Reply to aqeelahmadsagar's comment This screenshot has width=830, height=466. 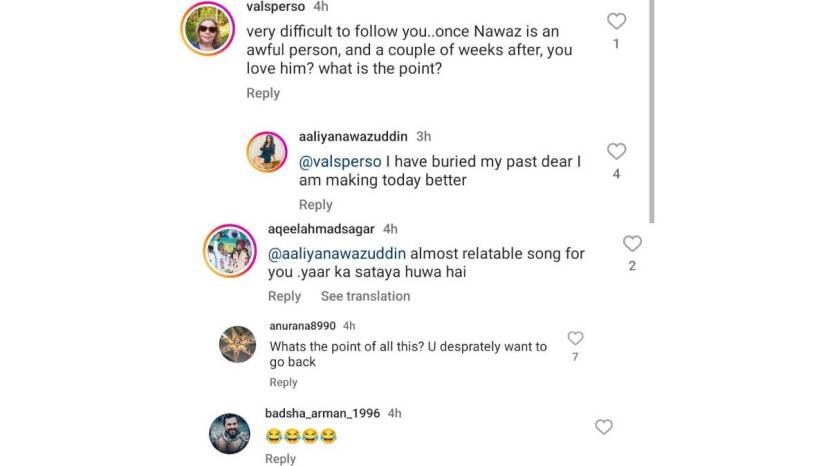(284, 296)
